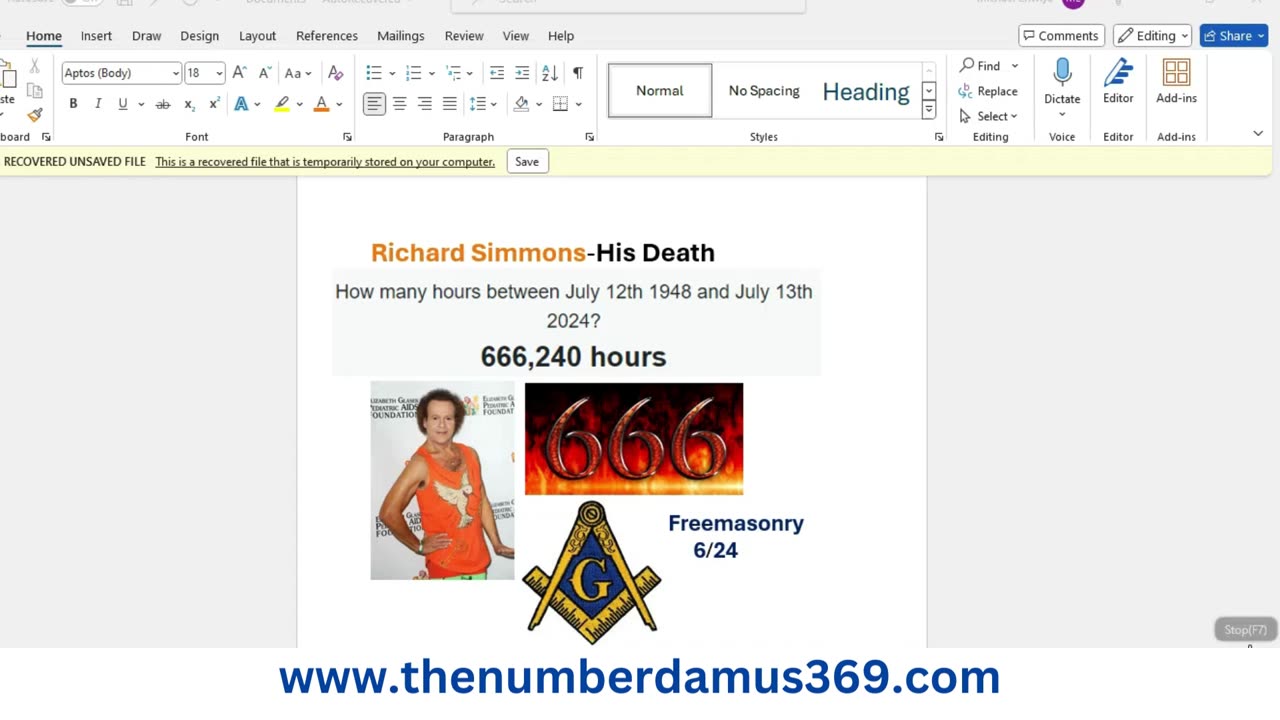Image resolution: width=1280 pixels, height=720 pixels.
Task: Click the Numbering list icon
Action: [413, 73]
